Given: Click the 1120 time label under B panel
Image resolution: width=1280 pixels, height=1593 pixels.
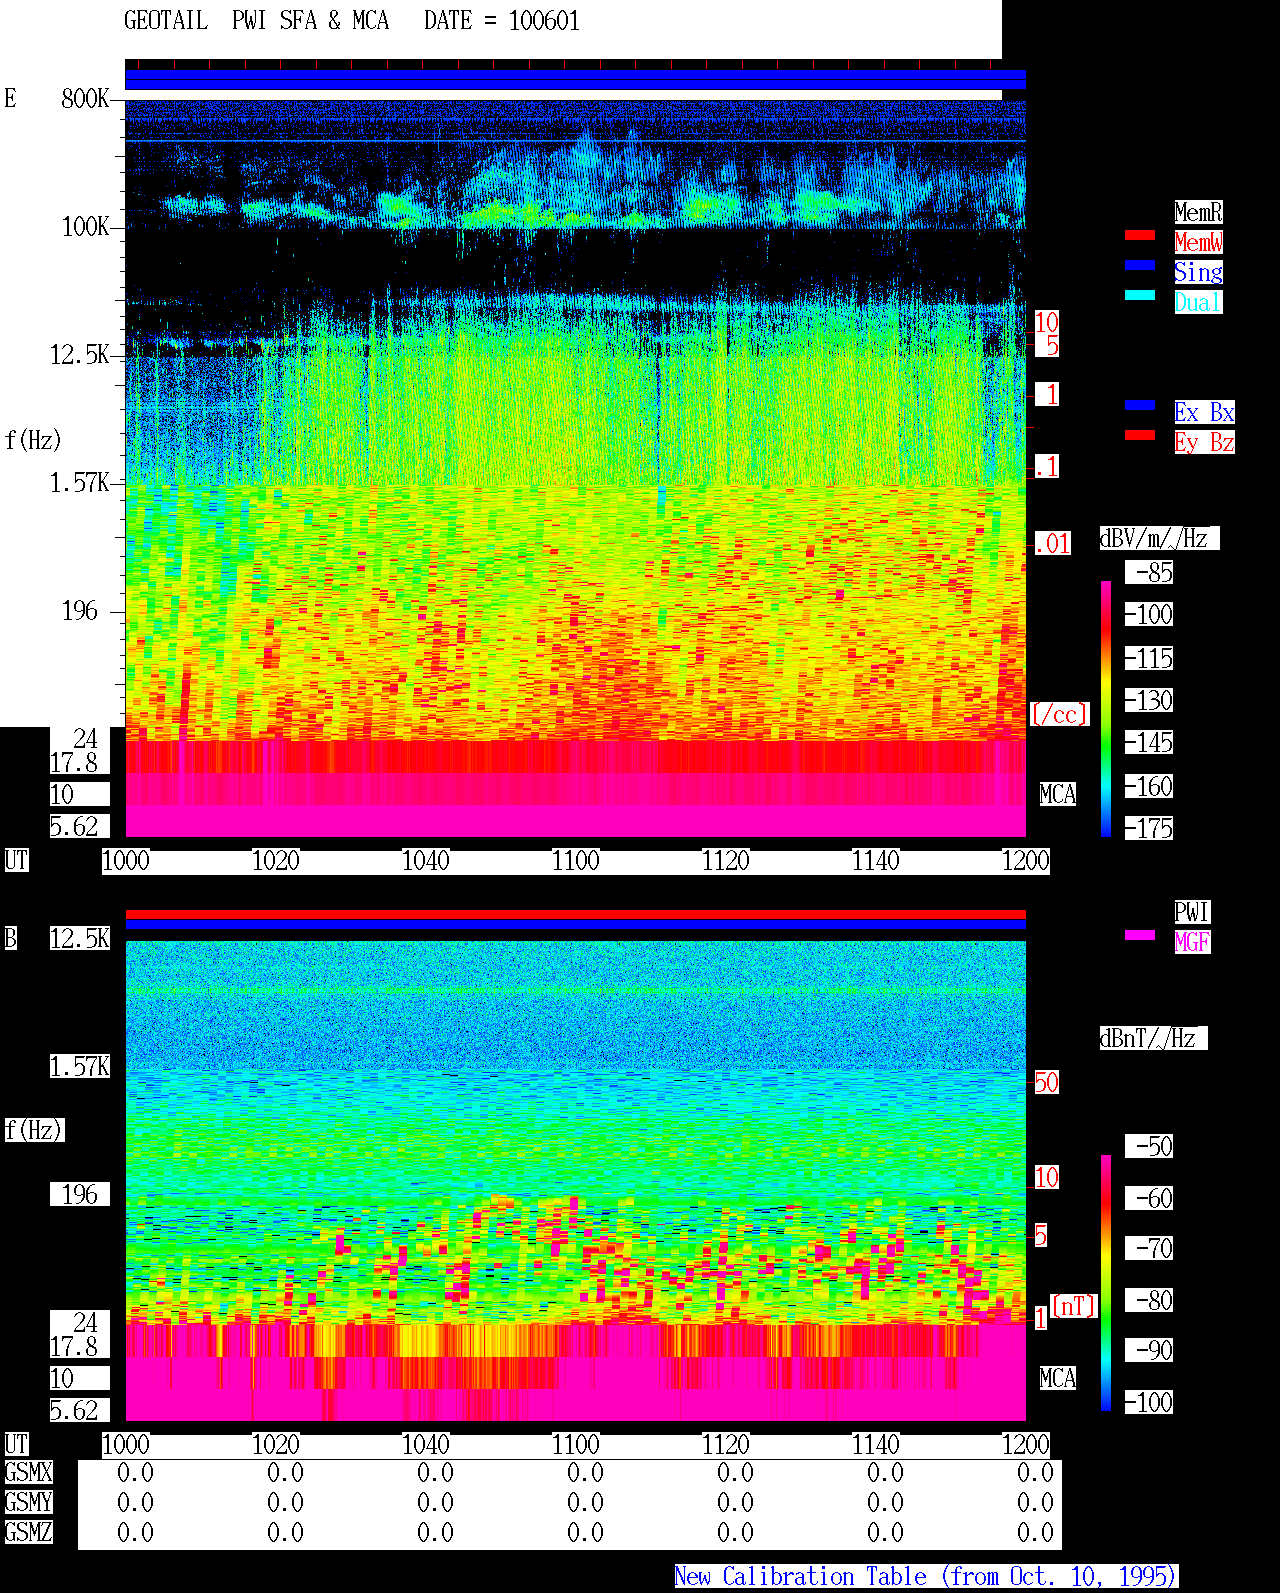Looking at the screenshot, I should coord(726,1444).
